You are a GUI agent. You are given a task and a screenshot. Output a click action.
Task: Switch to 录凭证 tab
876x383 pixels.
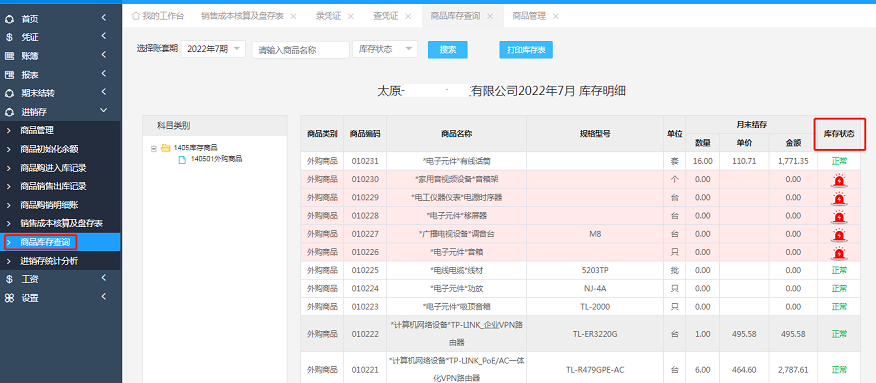328,16
